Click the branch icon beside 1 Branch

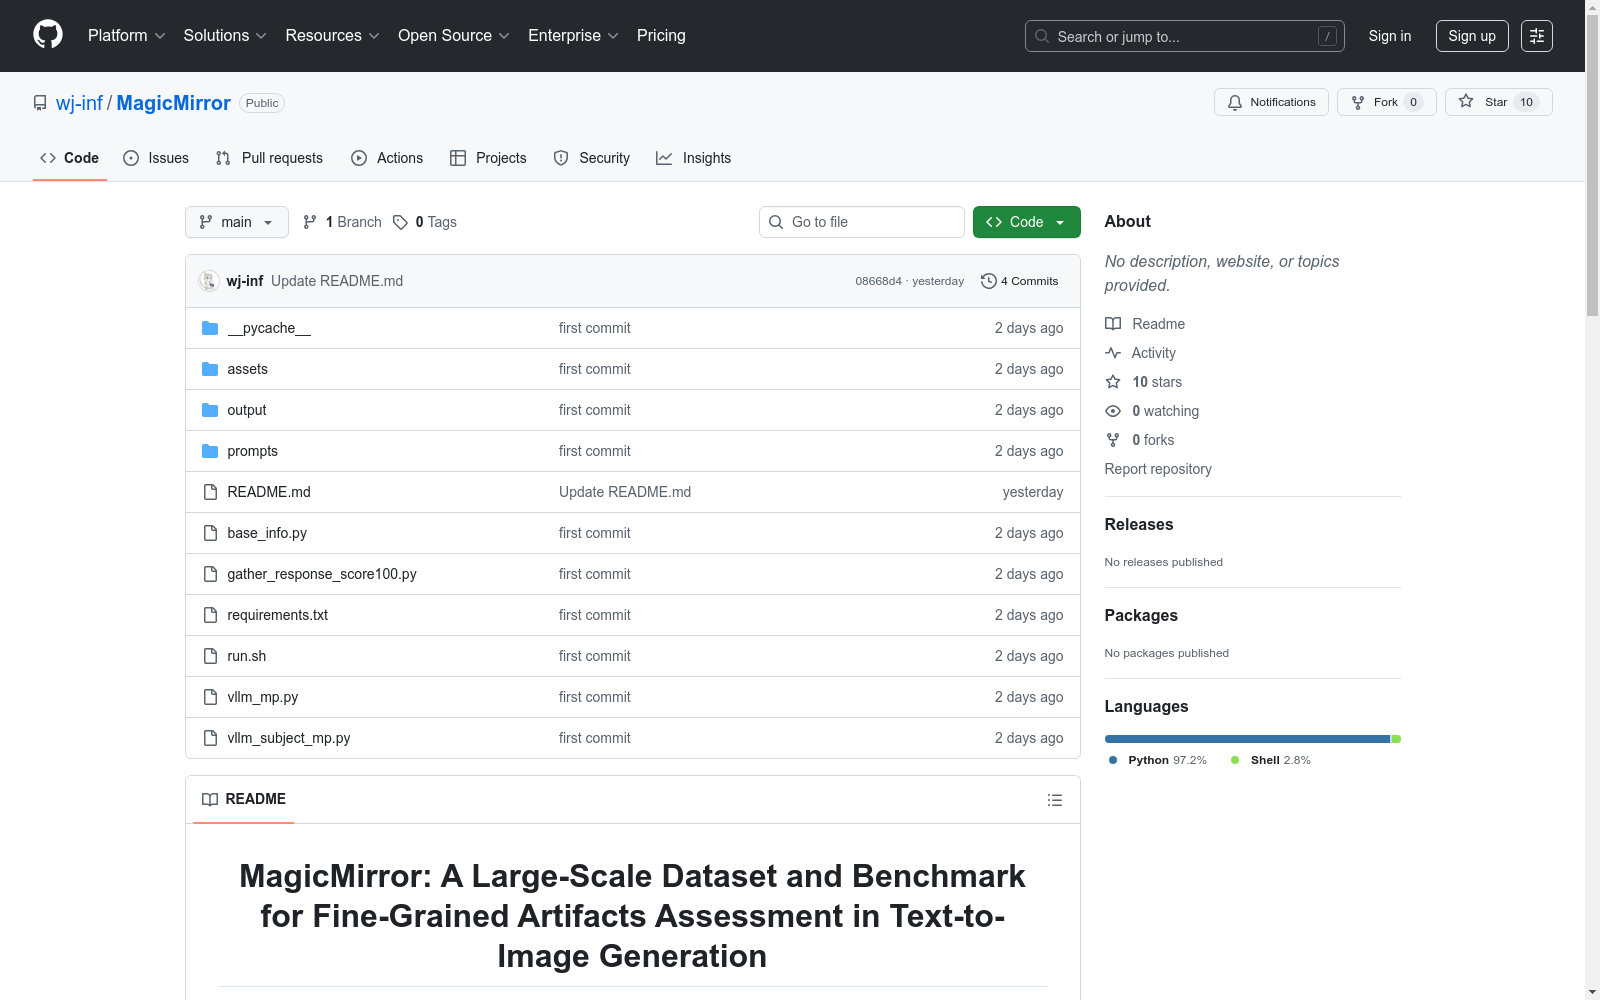(x=310, y=222)
